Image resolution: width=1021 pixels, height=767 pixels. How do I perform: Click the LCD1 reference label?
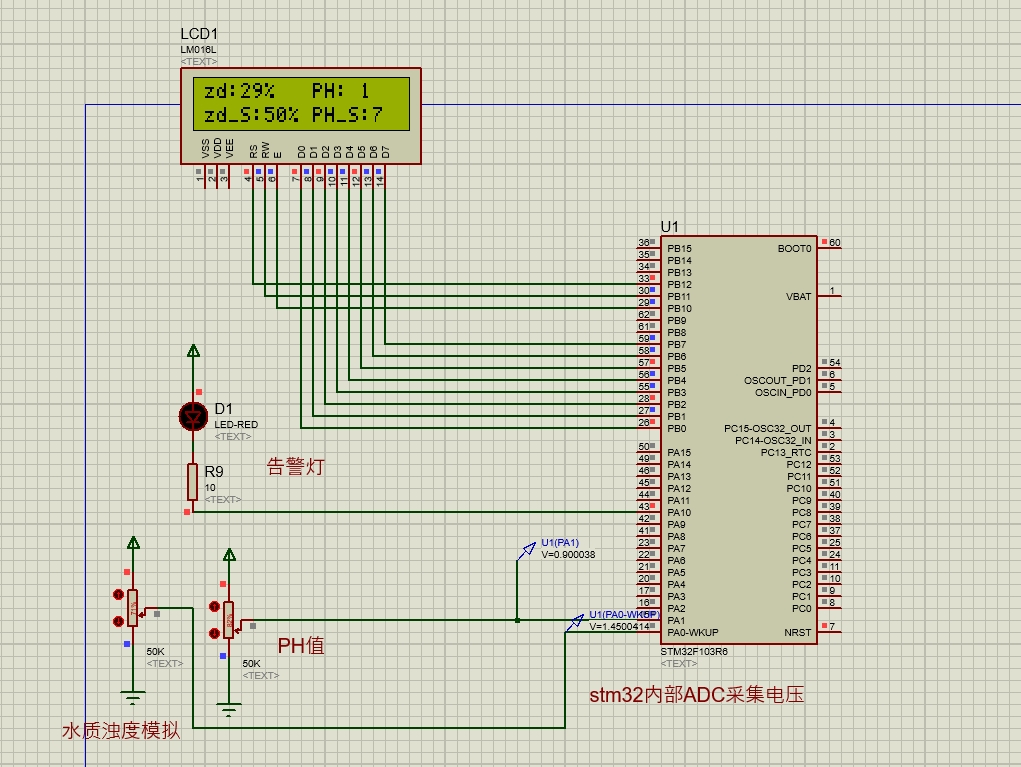199,34
